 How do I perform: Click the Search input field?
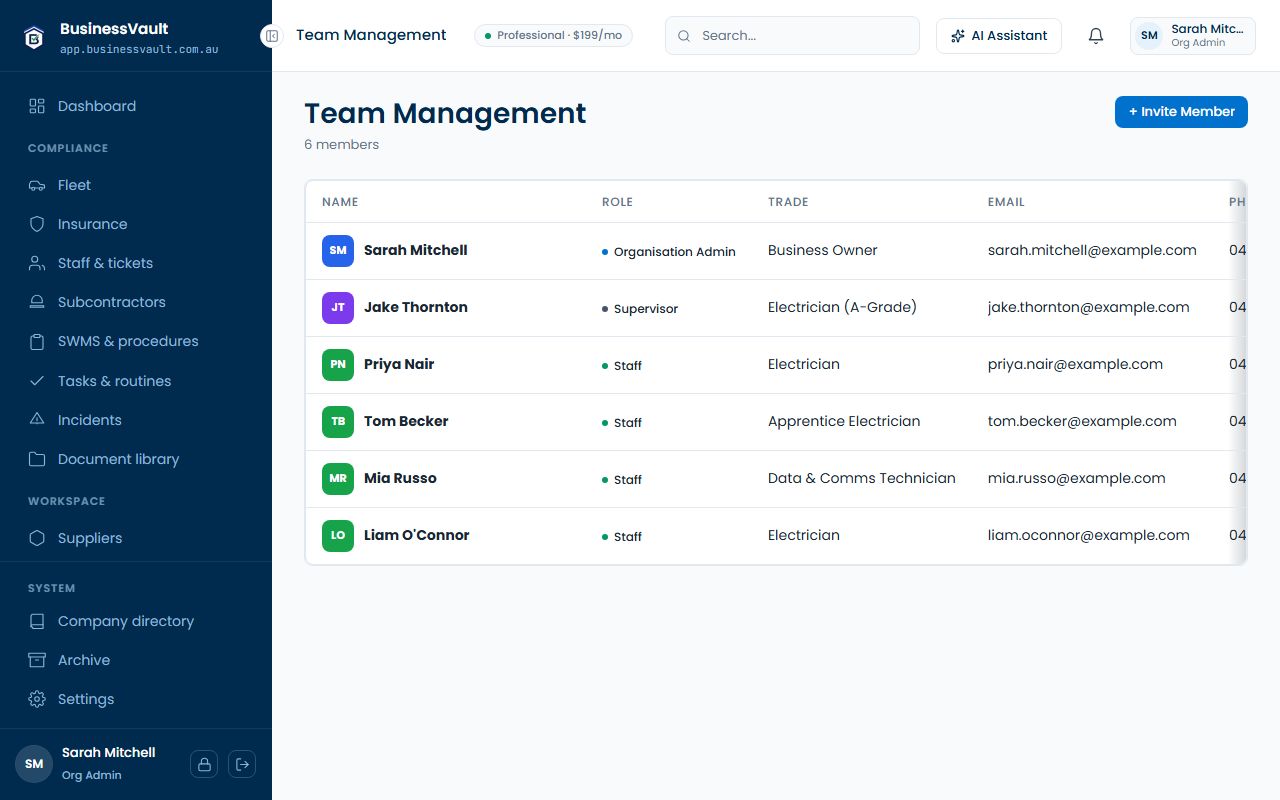coord(792,36)
